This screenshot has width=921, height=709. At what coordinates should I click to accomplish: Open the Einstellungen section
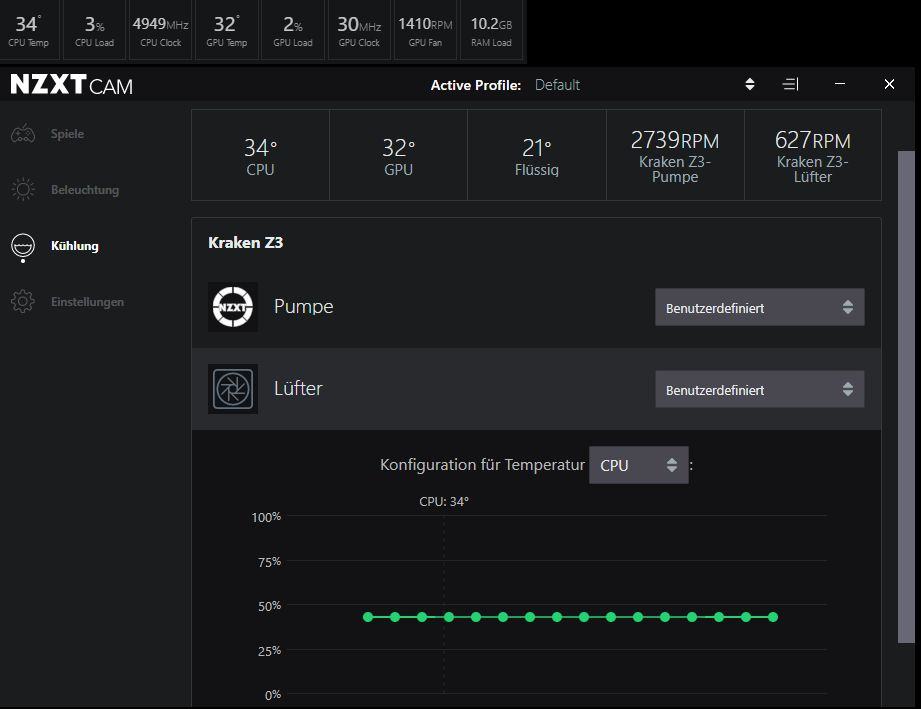coord(87,302)
